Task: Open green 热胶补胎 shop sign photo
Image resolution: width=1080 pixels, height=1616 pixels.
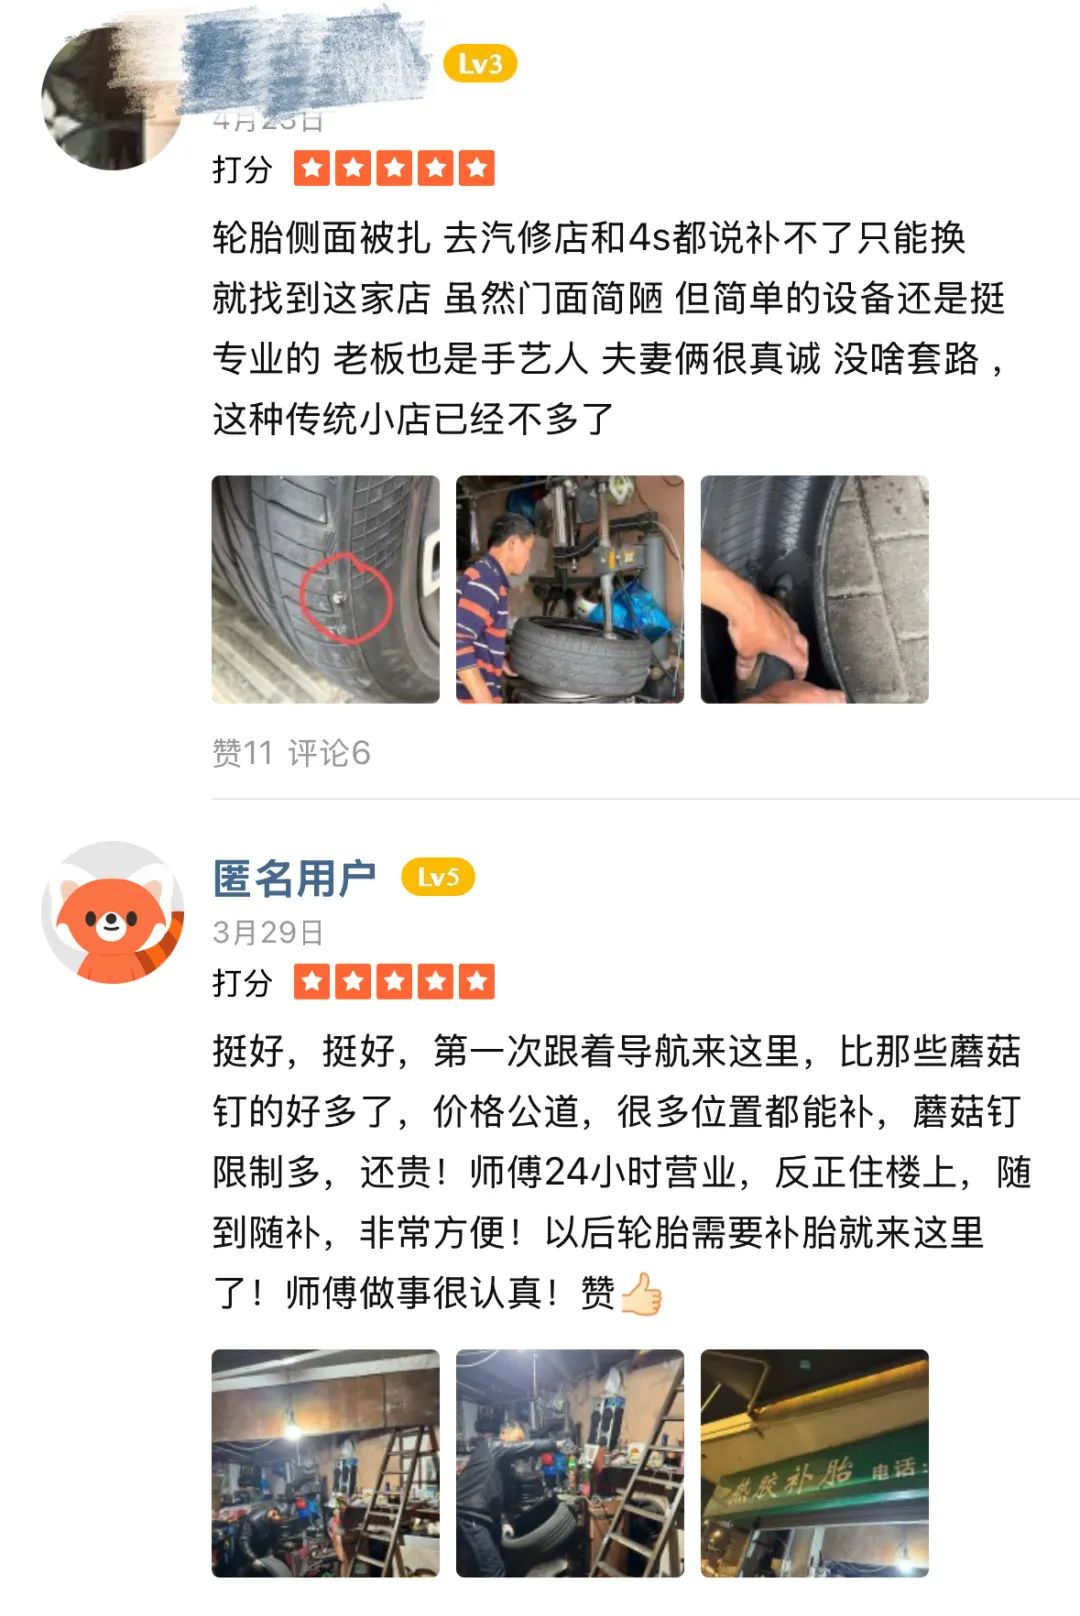Action: click(x=814, y=1463)
